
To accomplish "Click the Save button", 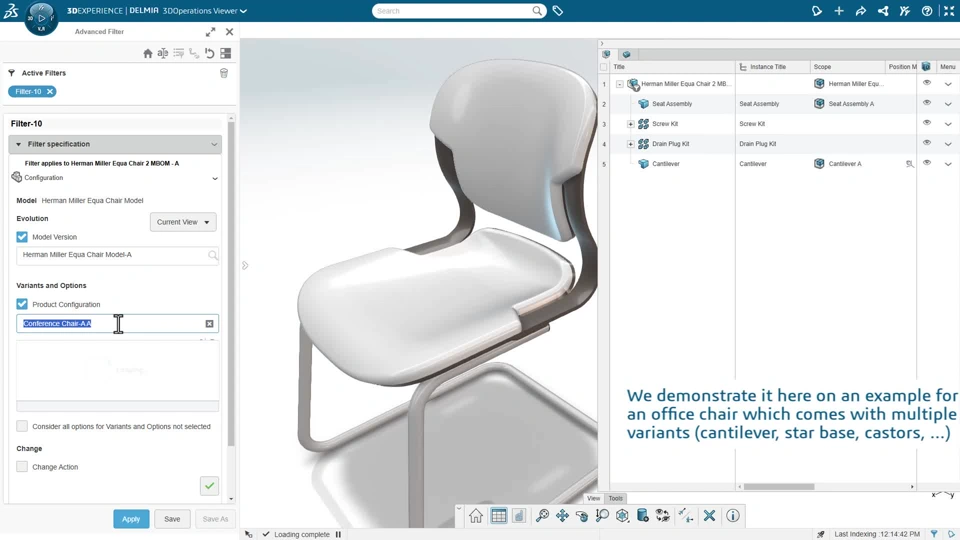I will click(172, 519).
